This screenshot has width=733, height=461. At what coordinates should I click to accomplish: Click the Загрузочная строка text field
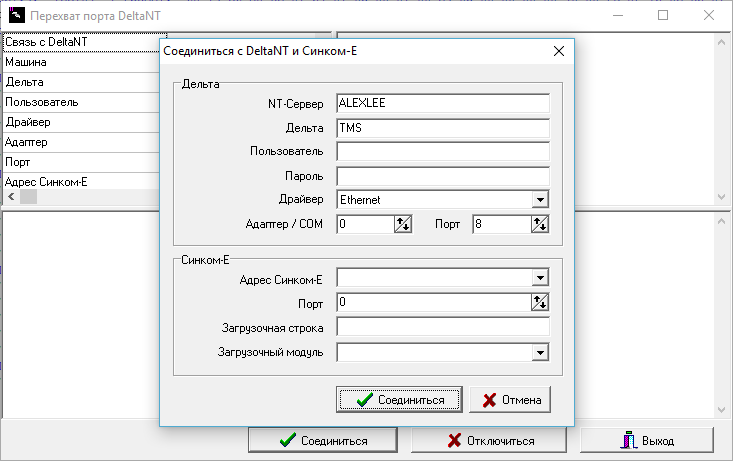coord(443,327)
